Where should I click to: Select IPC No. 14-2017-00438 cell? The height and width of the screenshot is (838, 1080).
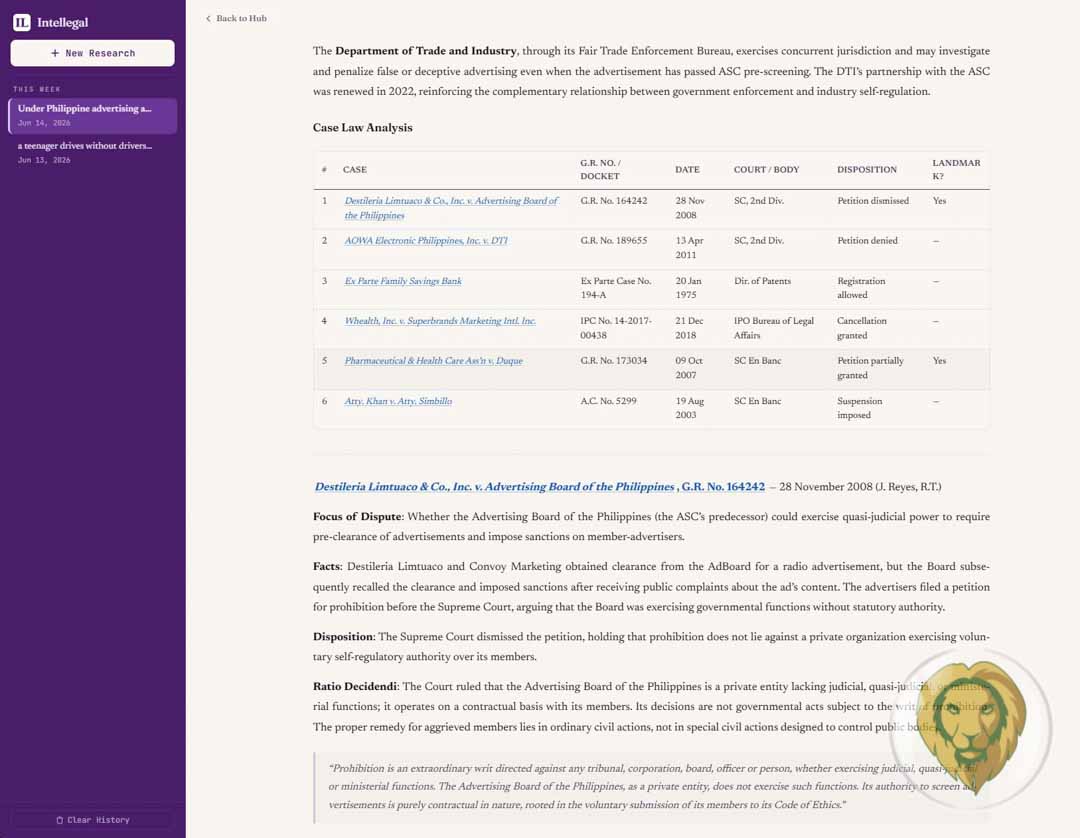[616, 328]
